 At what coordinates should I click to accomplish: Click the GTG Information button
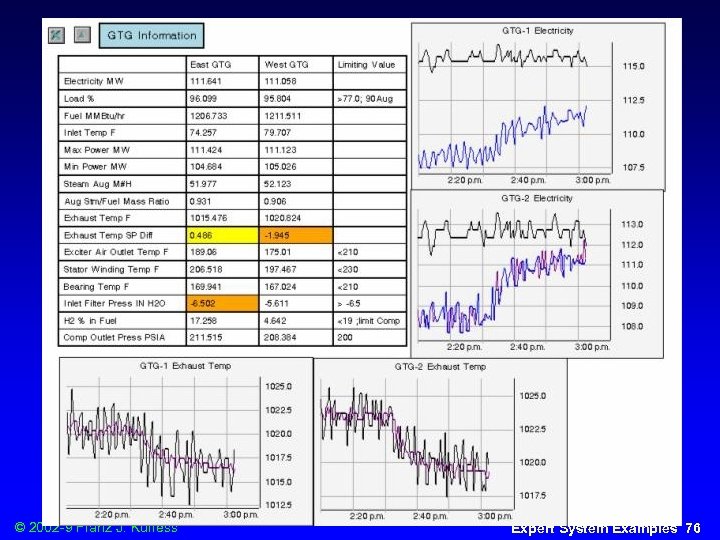(x=152, y=35)
